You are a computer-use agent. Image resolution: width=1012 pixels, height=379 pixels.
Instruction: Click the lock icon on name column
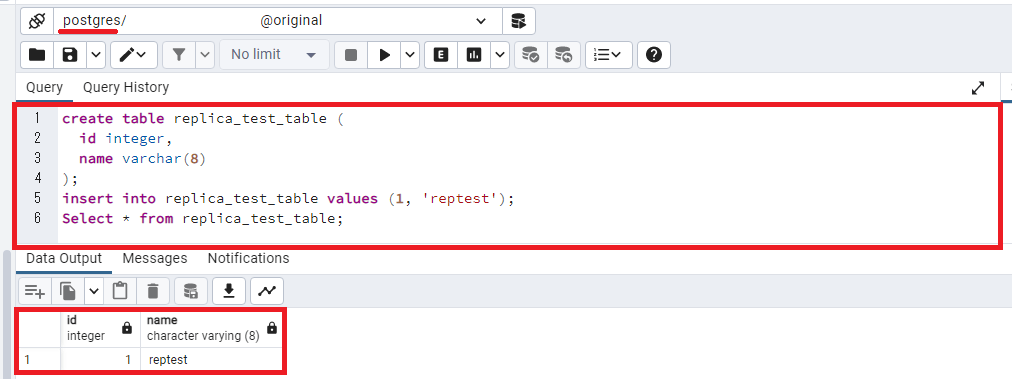click(x=272, y=328)
